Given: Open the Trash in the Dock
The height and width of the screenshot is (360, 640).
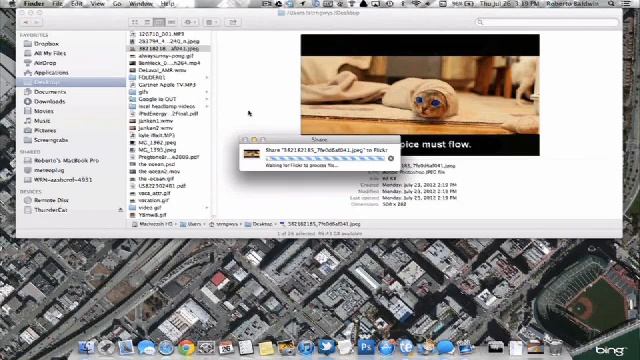Looking at the screenshot, I should pyautogui.click(x=555, y=347).
